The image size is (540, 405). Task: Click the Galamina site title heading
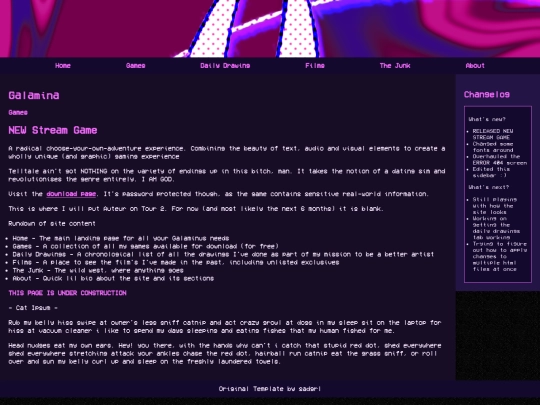(x=34, y=95)
